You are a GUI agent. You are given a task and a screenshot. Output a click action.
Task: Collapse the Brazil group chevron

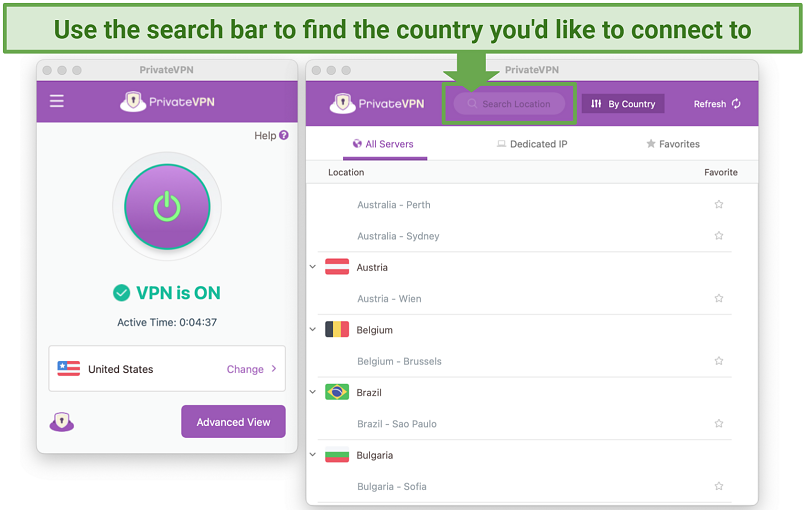tap(313, 392)
